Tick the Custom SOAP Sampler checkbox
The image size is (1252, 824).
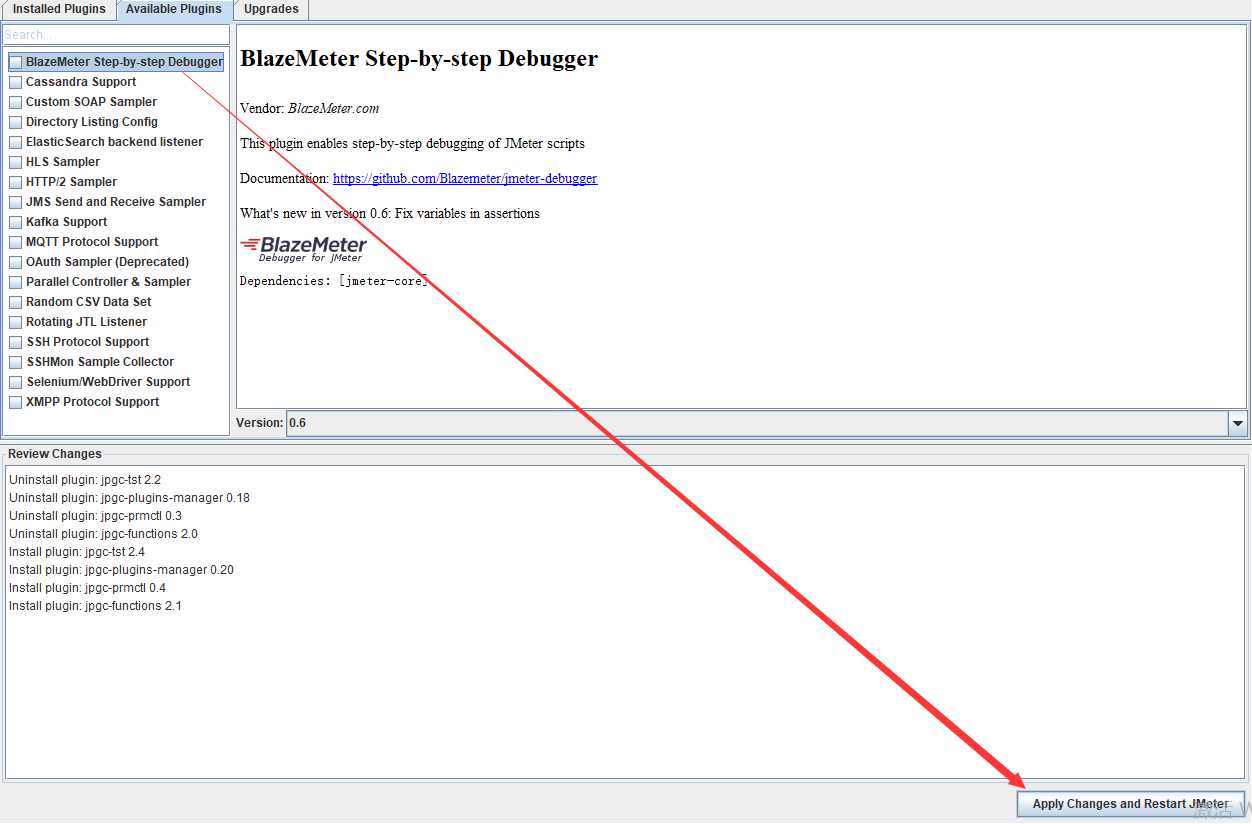(x=16, y=102)
